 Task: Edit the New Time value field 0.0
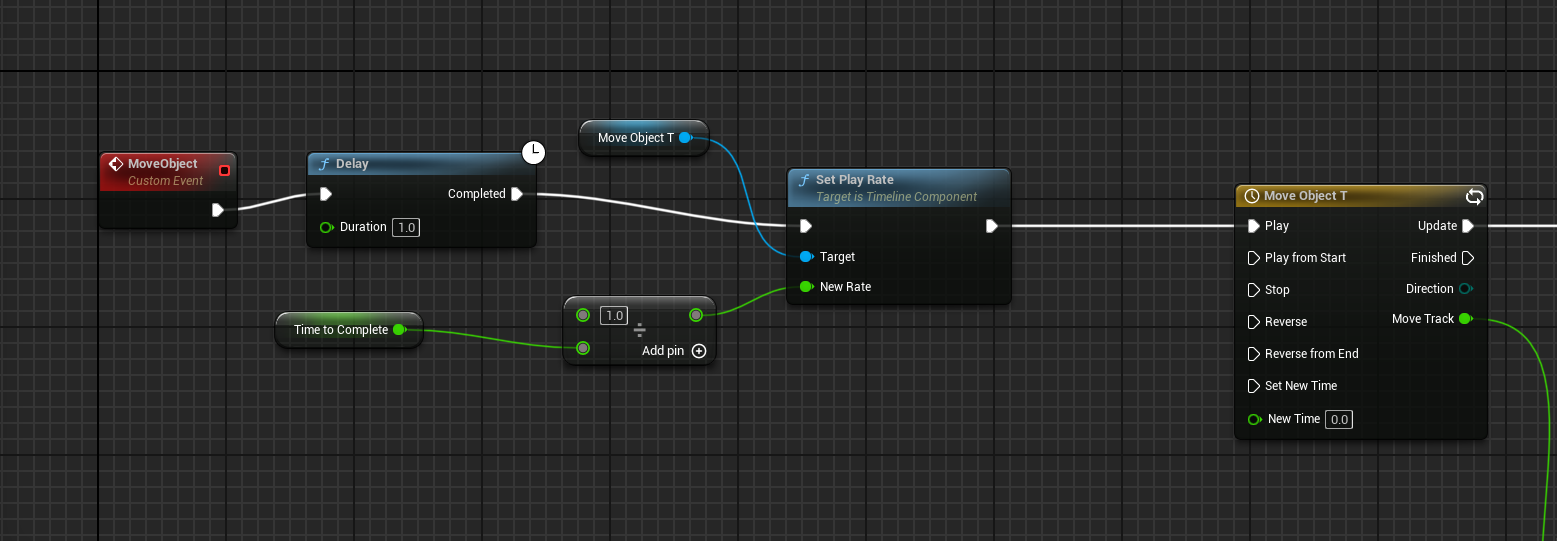pos(1339,419)
